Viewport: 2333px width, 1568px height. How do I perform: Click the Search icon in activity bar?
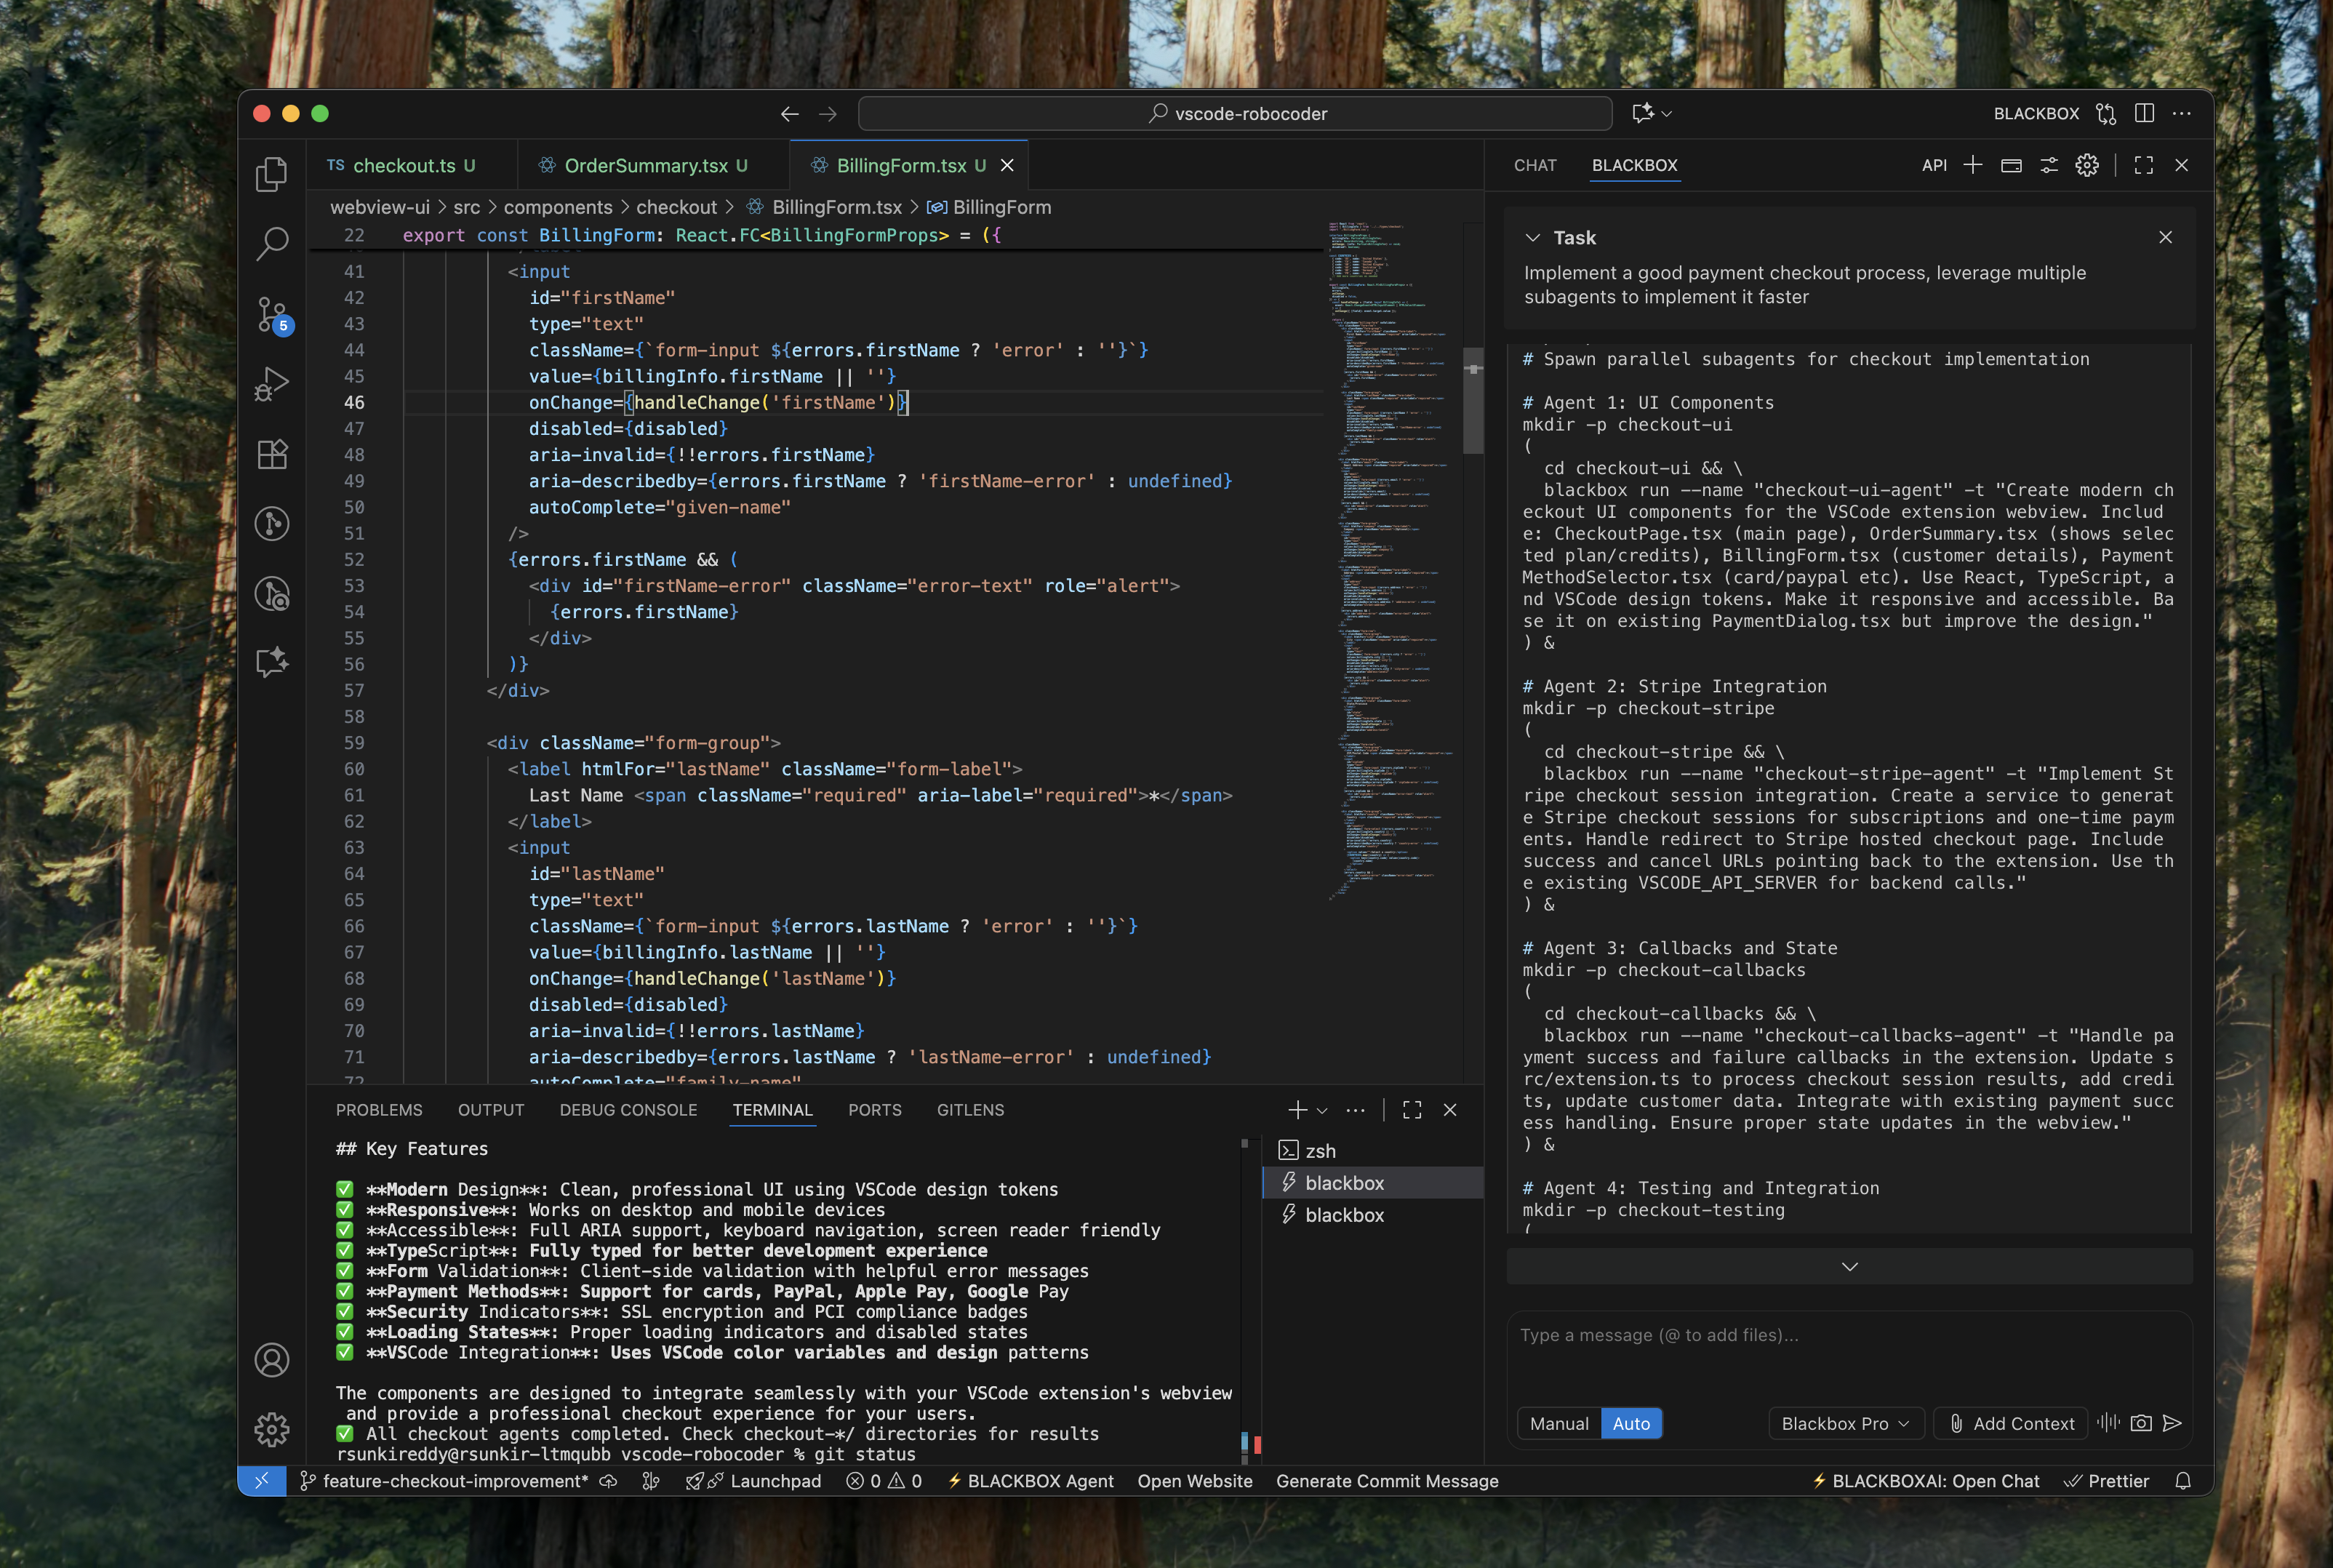click(271, 243)
